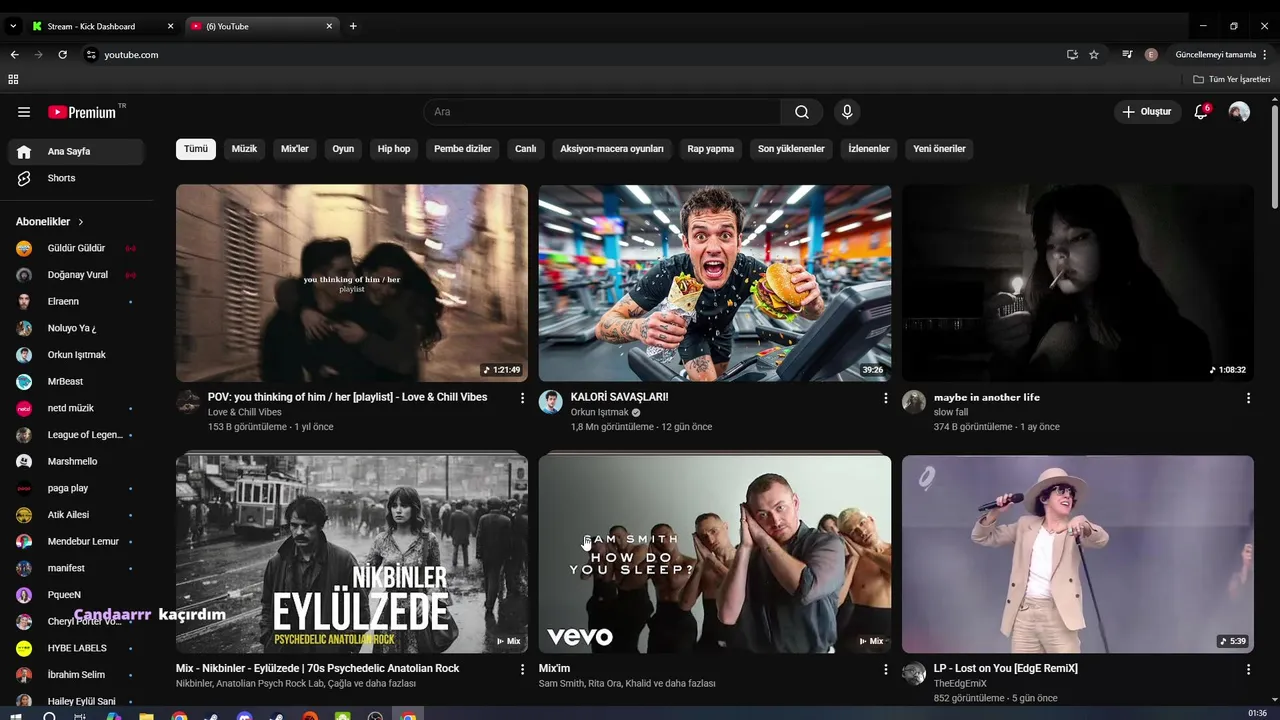Click the KALORİ SAVAŞLARI video title

pos(620,397)
